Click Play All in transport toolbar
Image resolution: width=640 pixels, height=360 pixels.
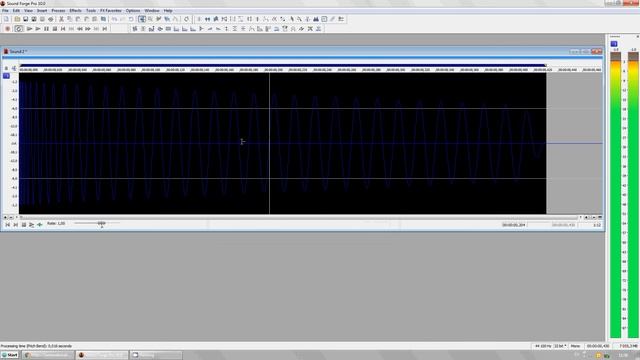pos(29,29)
